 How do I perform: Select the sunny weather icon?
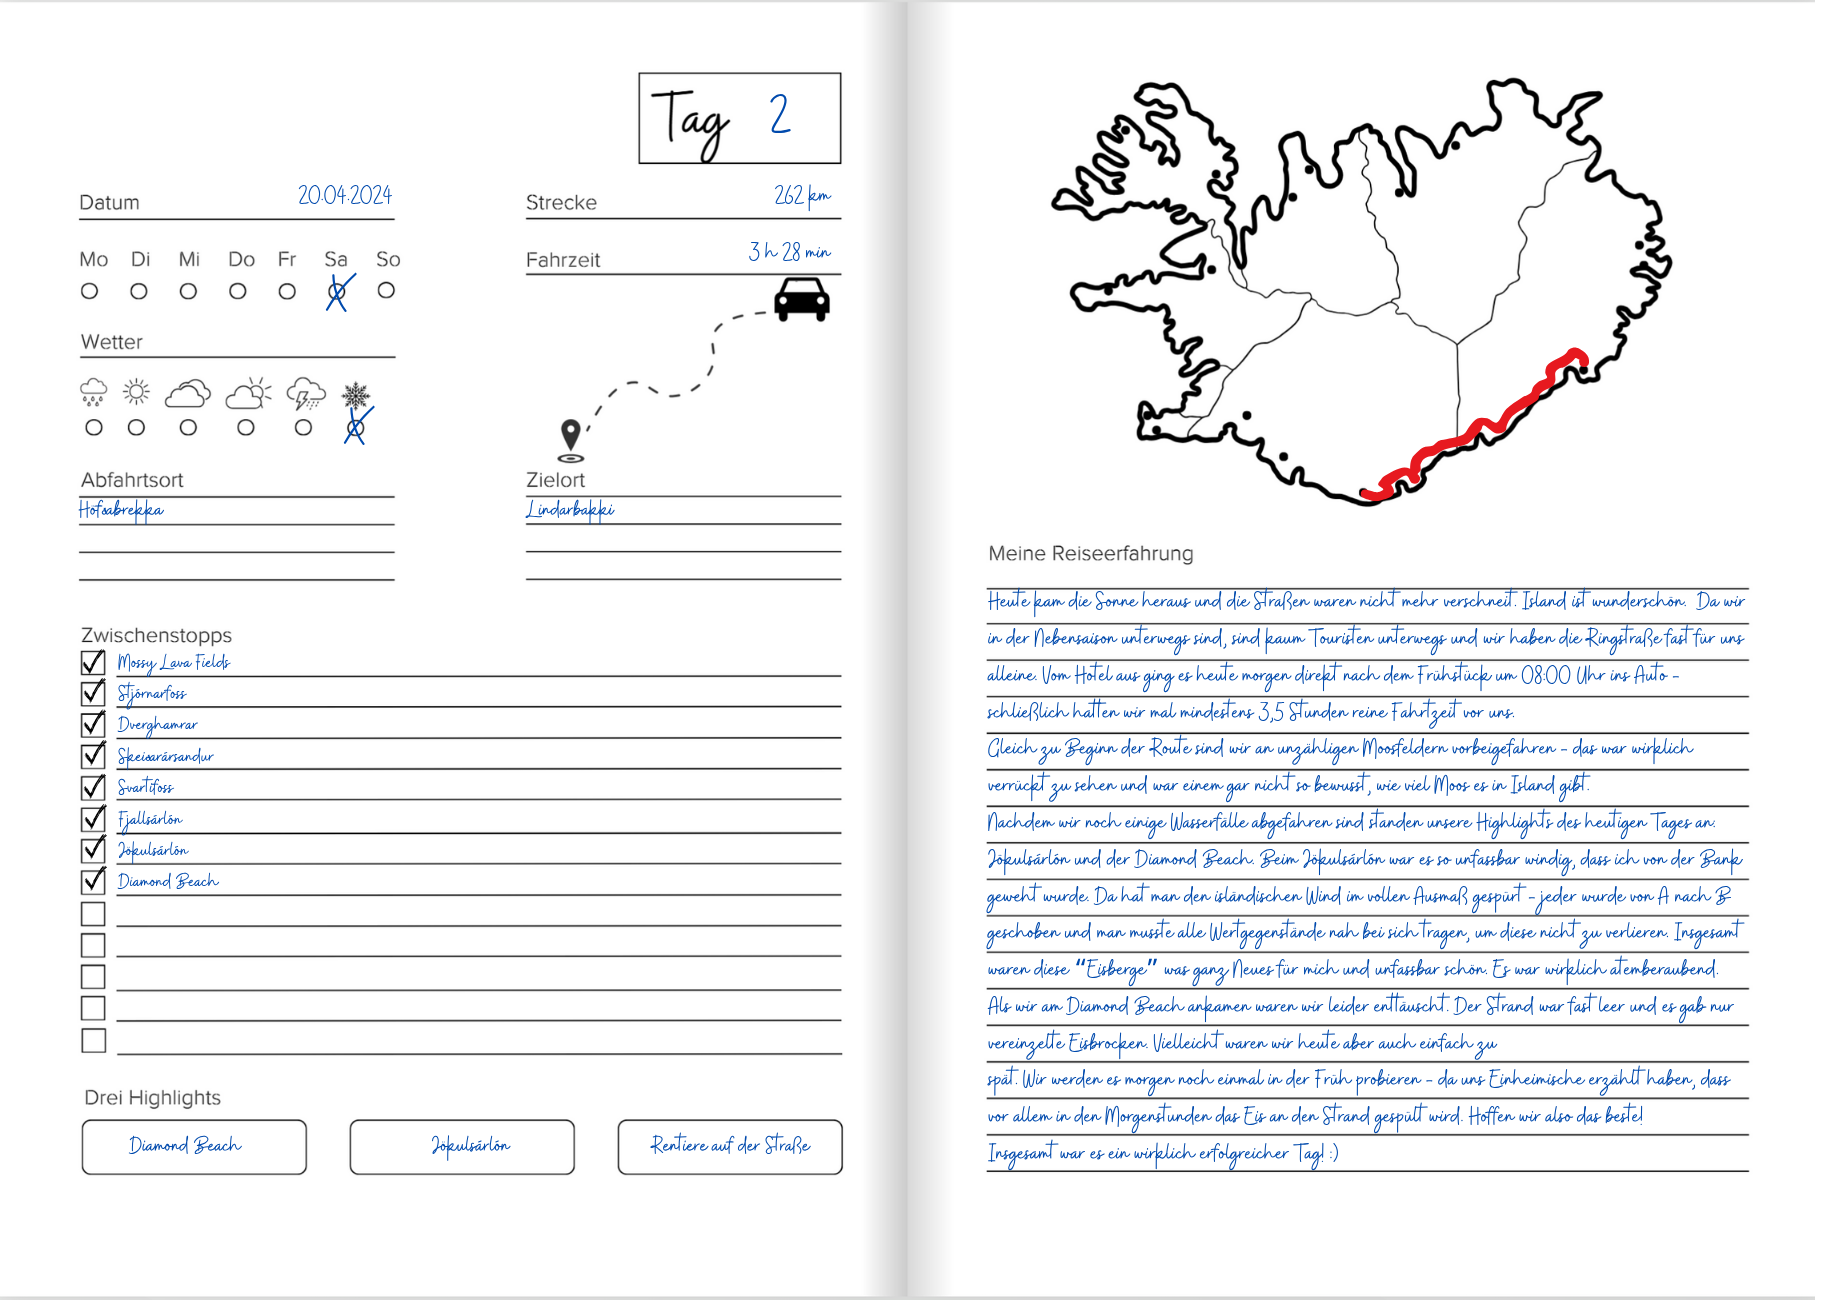pyautogui.click(x=137, y=392)
